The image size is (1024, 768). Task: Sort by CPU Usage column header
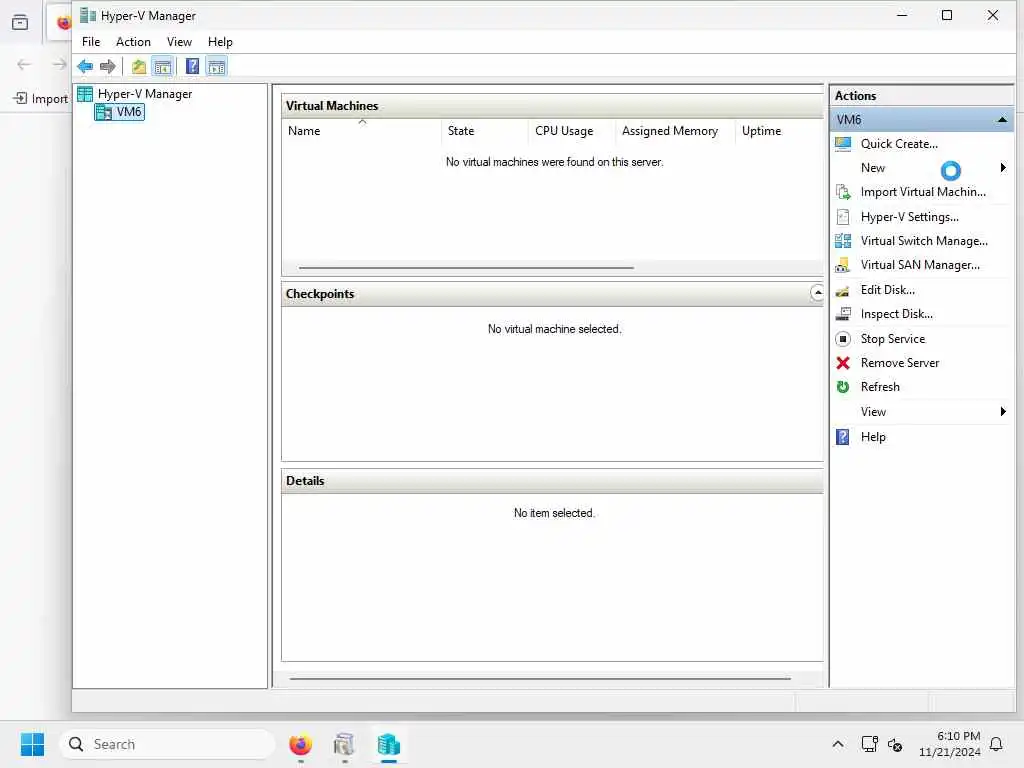click(571, 131)
